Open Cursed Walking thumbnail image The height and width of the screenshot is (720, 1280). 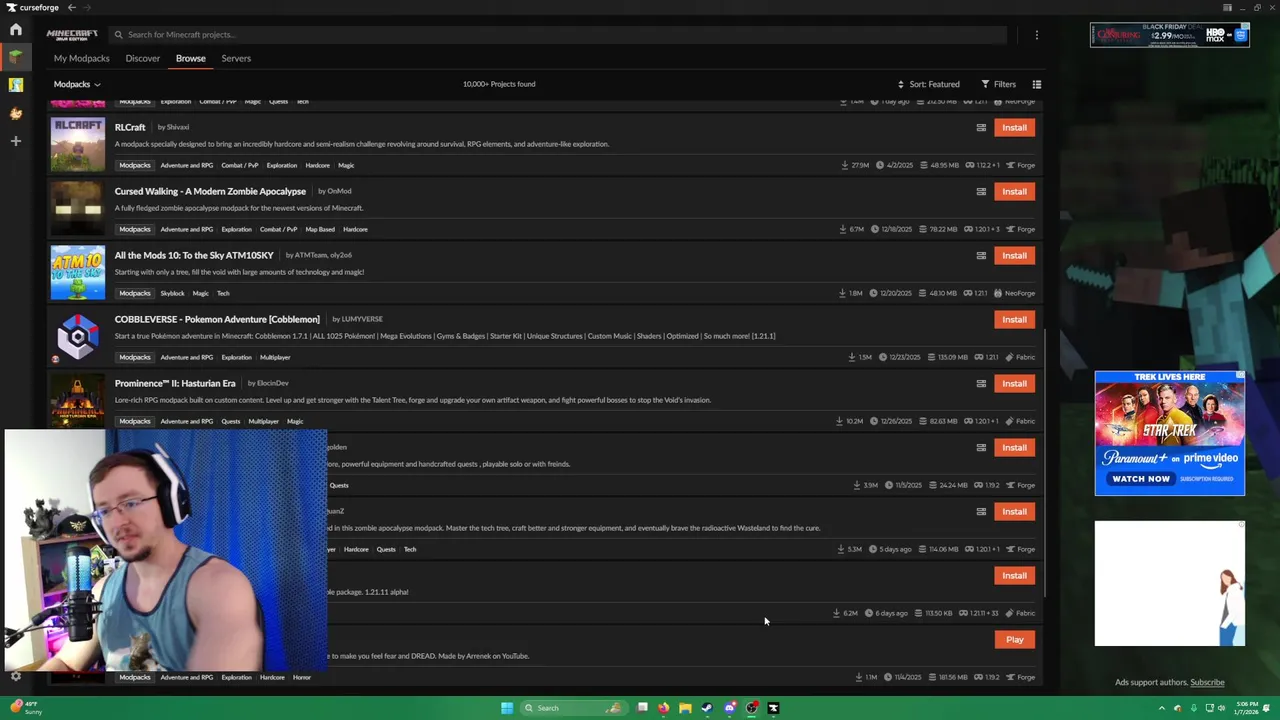[78, 208]
